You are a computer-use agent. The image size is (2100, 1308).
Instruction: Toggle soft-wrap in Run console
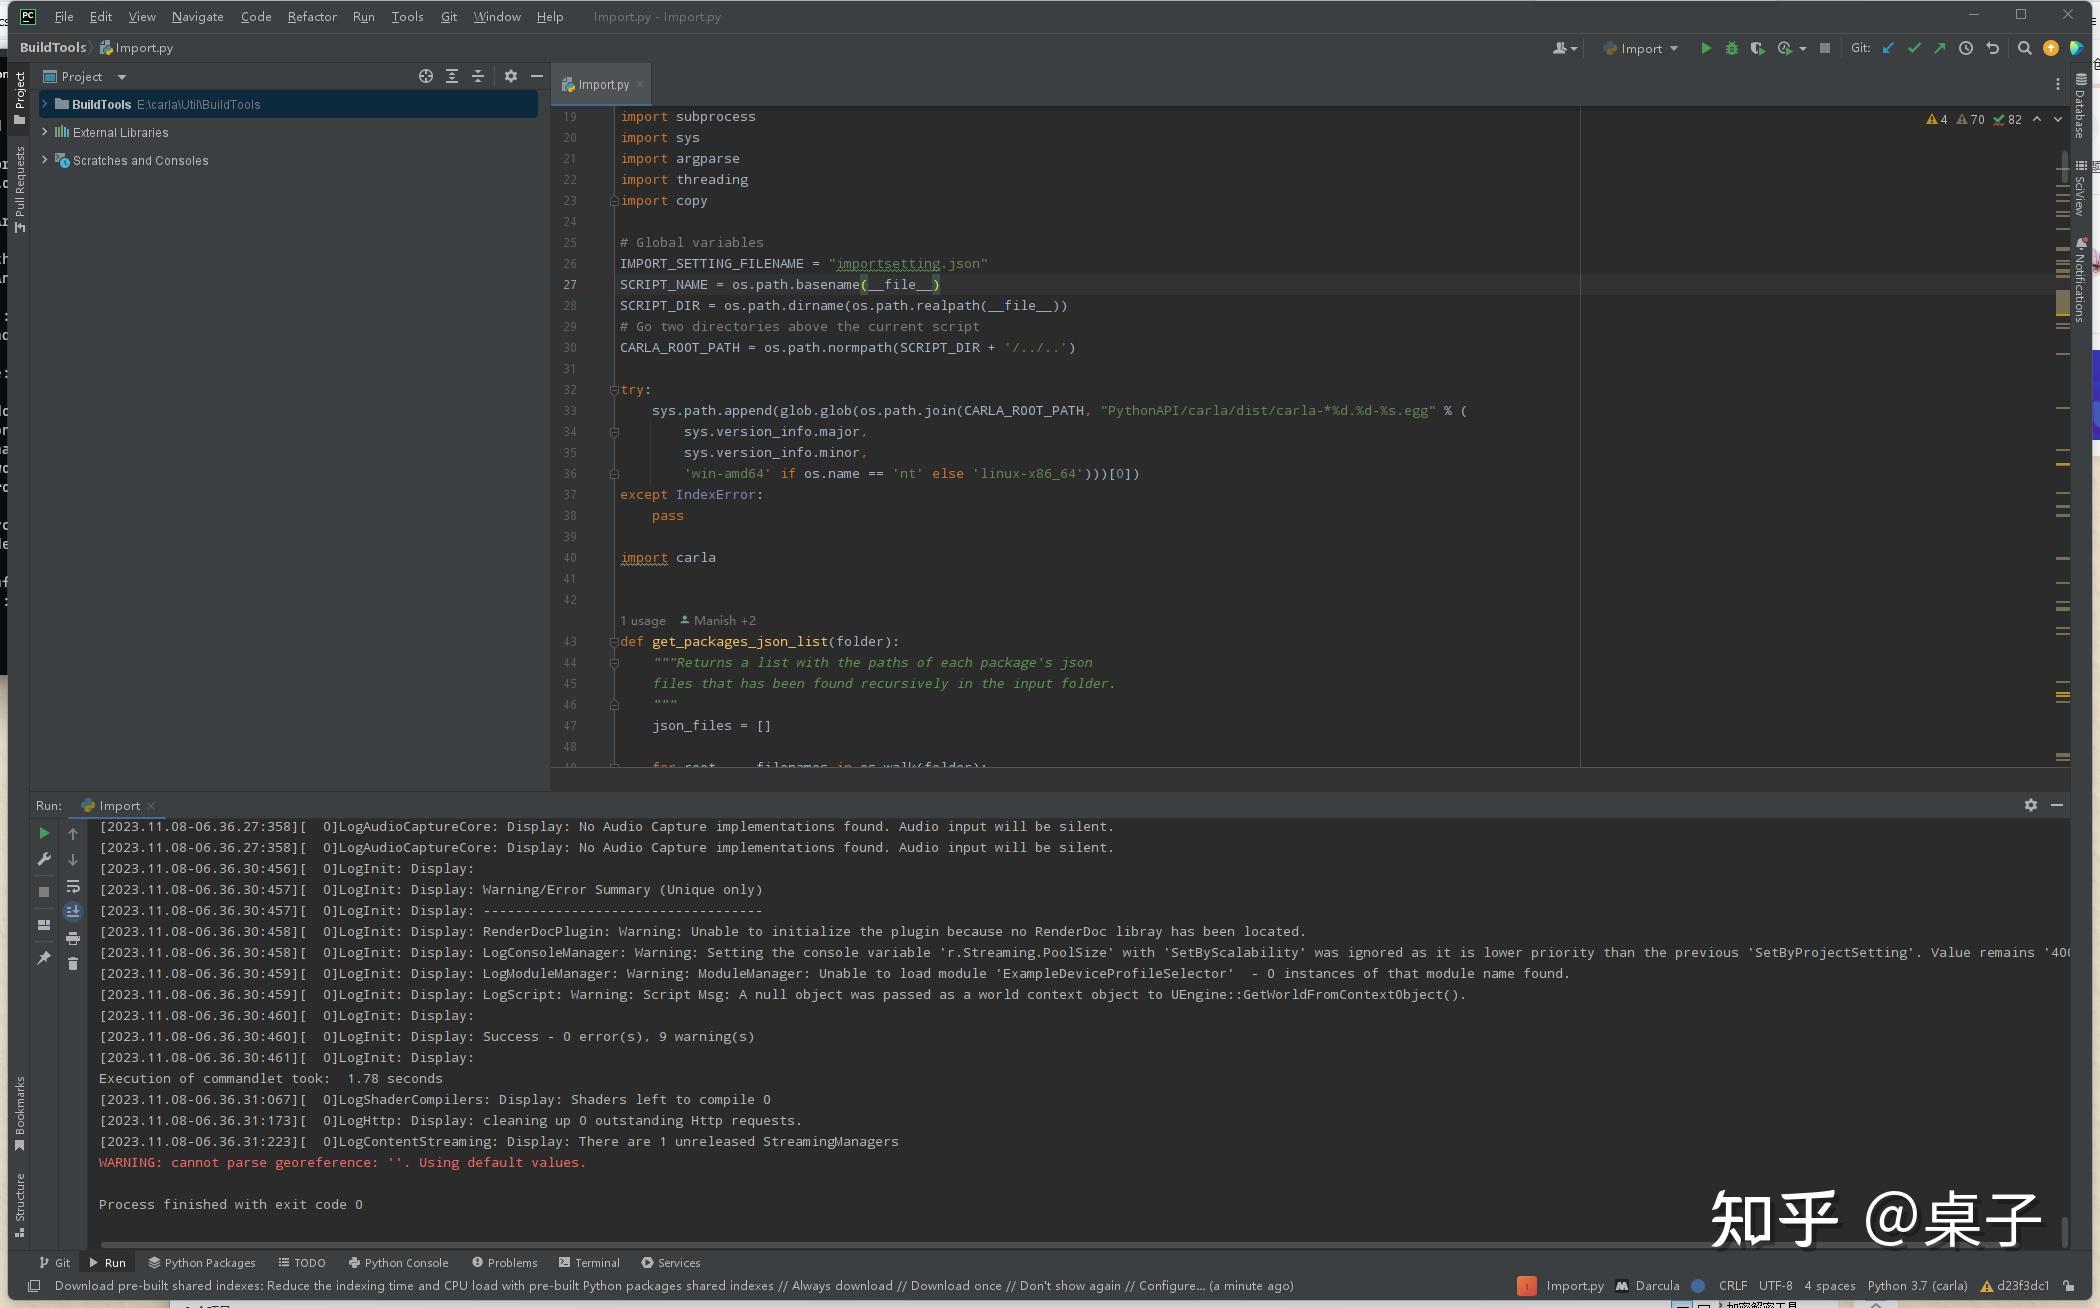coord(73,887)
